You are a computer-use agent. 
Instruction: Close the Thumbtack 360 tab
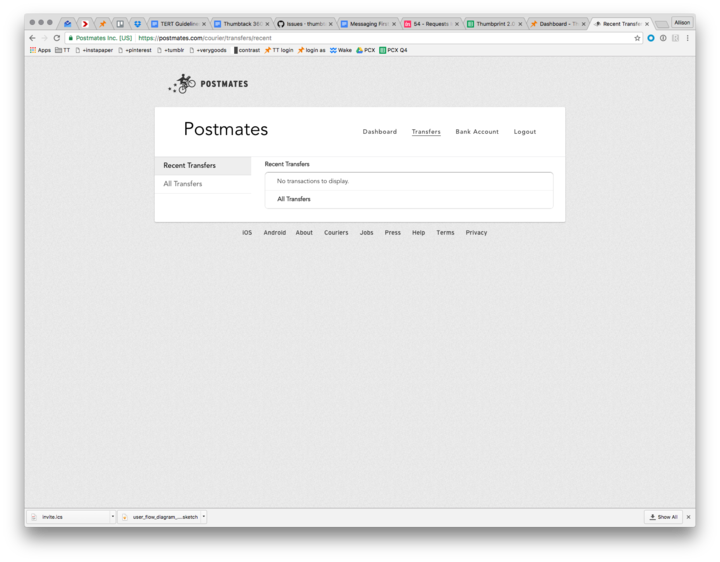267,24
